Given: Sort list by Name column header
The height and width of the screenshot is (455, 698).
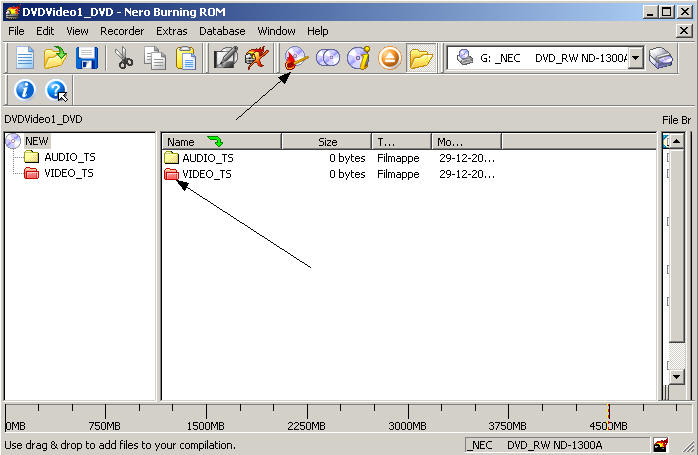Looking at the screenshot, I should pyautogui.click(x=221, y=142).
